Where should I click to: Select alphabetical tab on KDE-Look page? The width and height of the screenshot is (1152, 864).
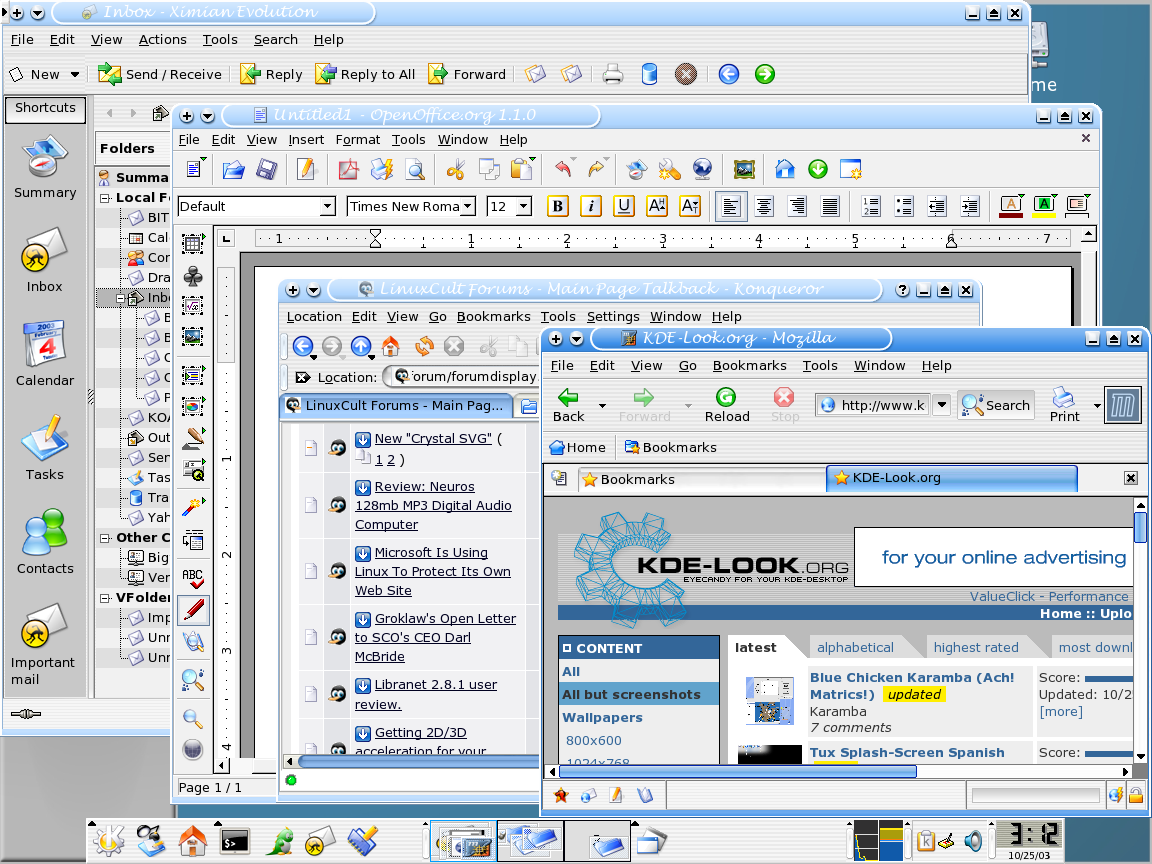point(855,647)
